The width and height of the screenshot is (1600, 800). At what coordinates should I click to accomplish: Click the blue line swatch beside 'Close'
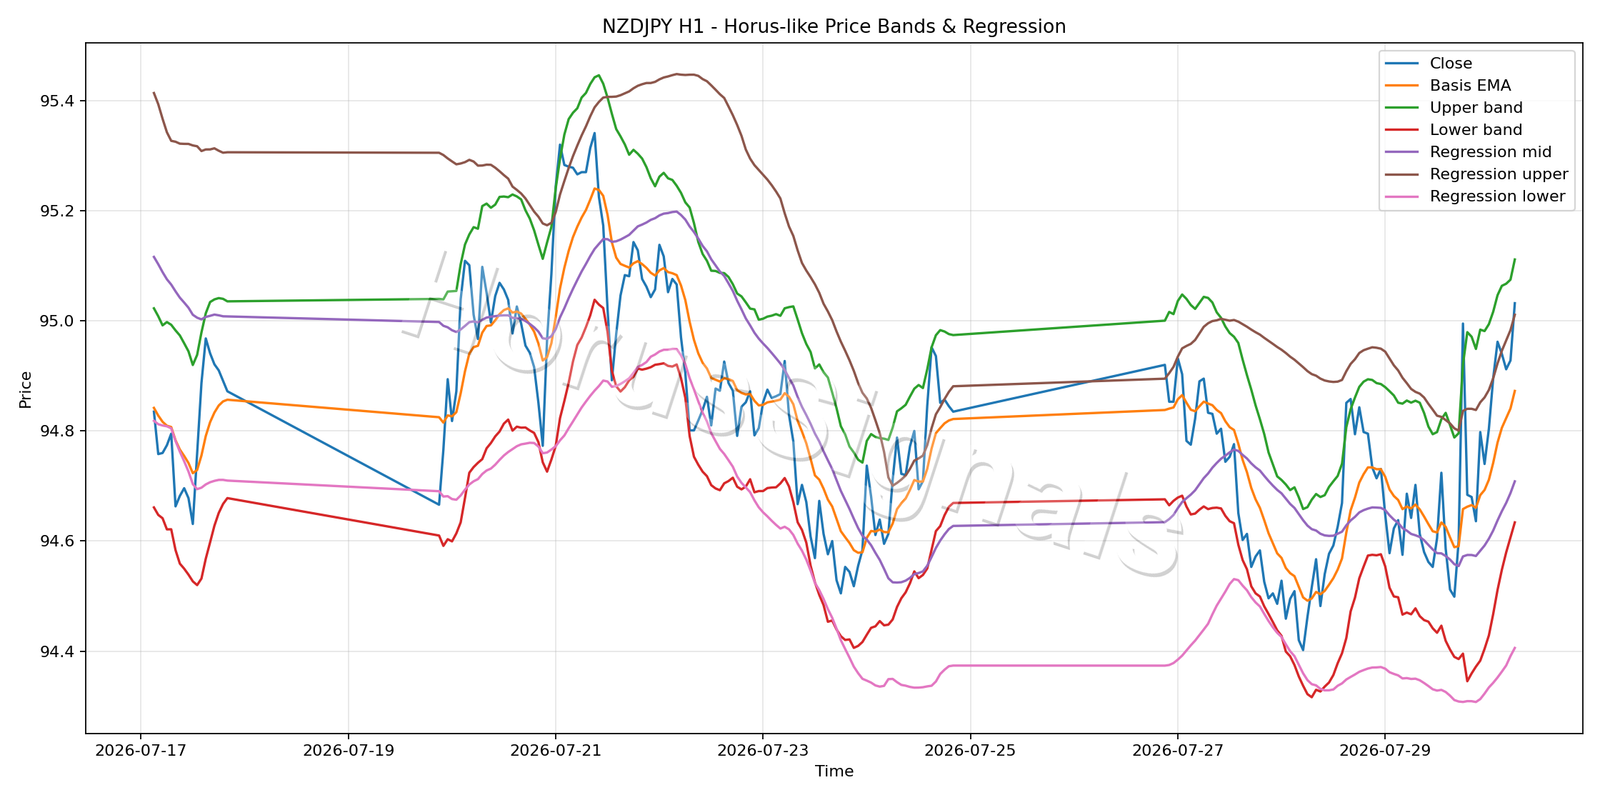(1402, 64)
